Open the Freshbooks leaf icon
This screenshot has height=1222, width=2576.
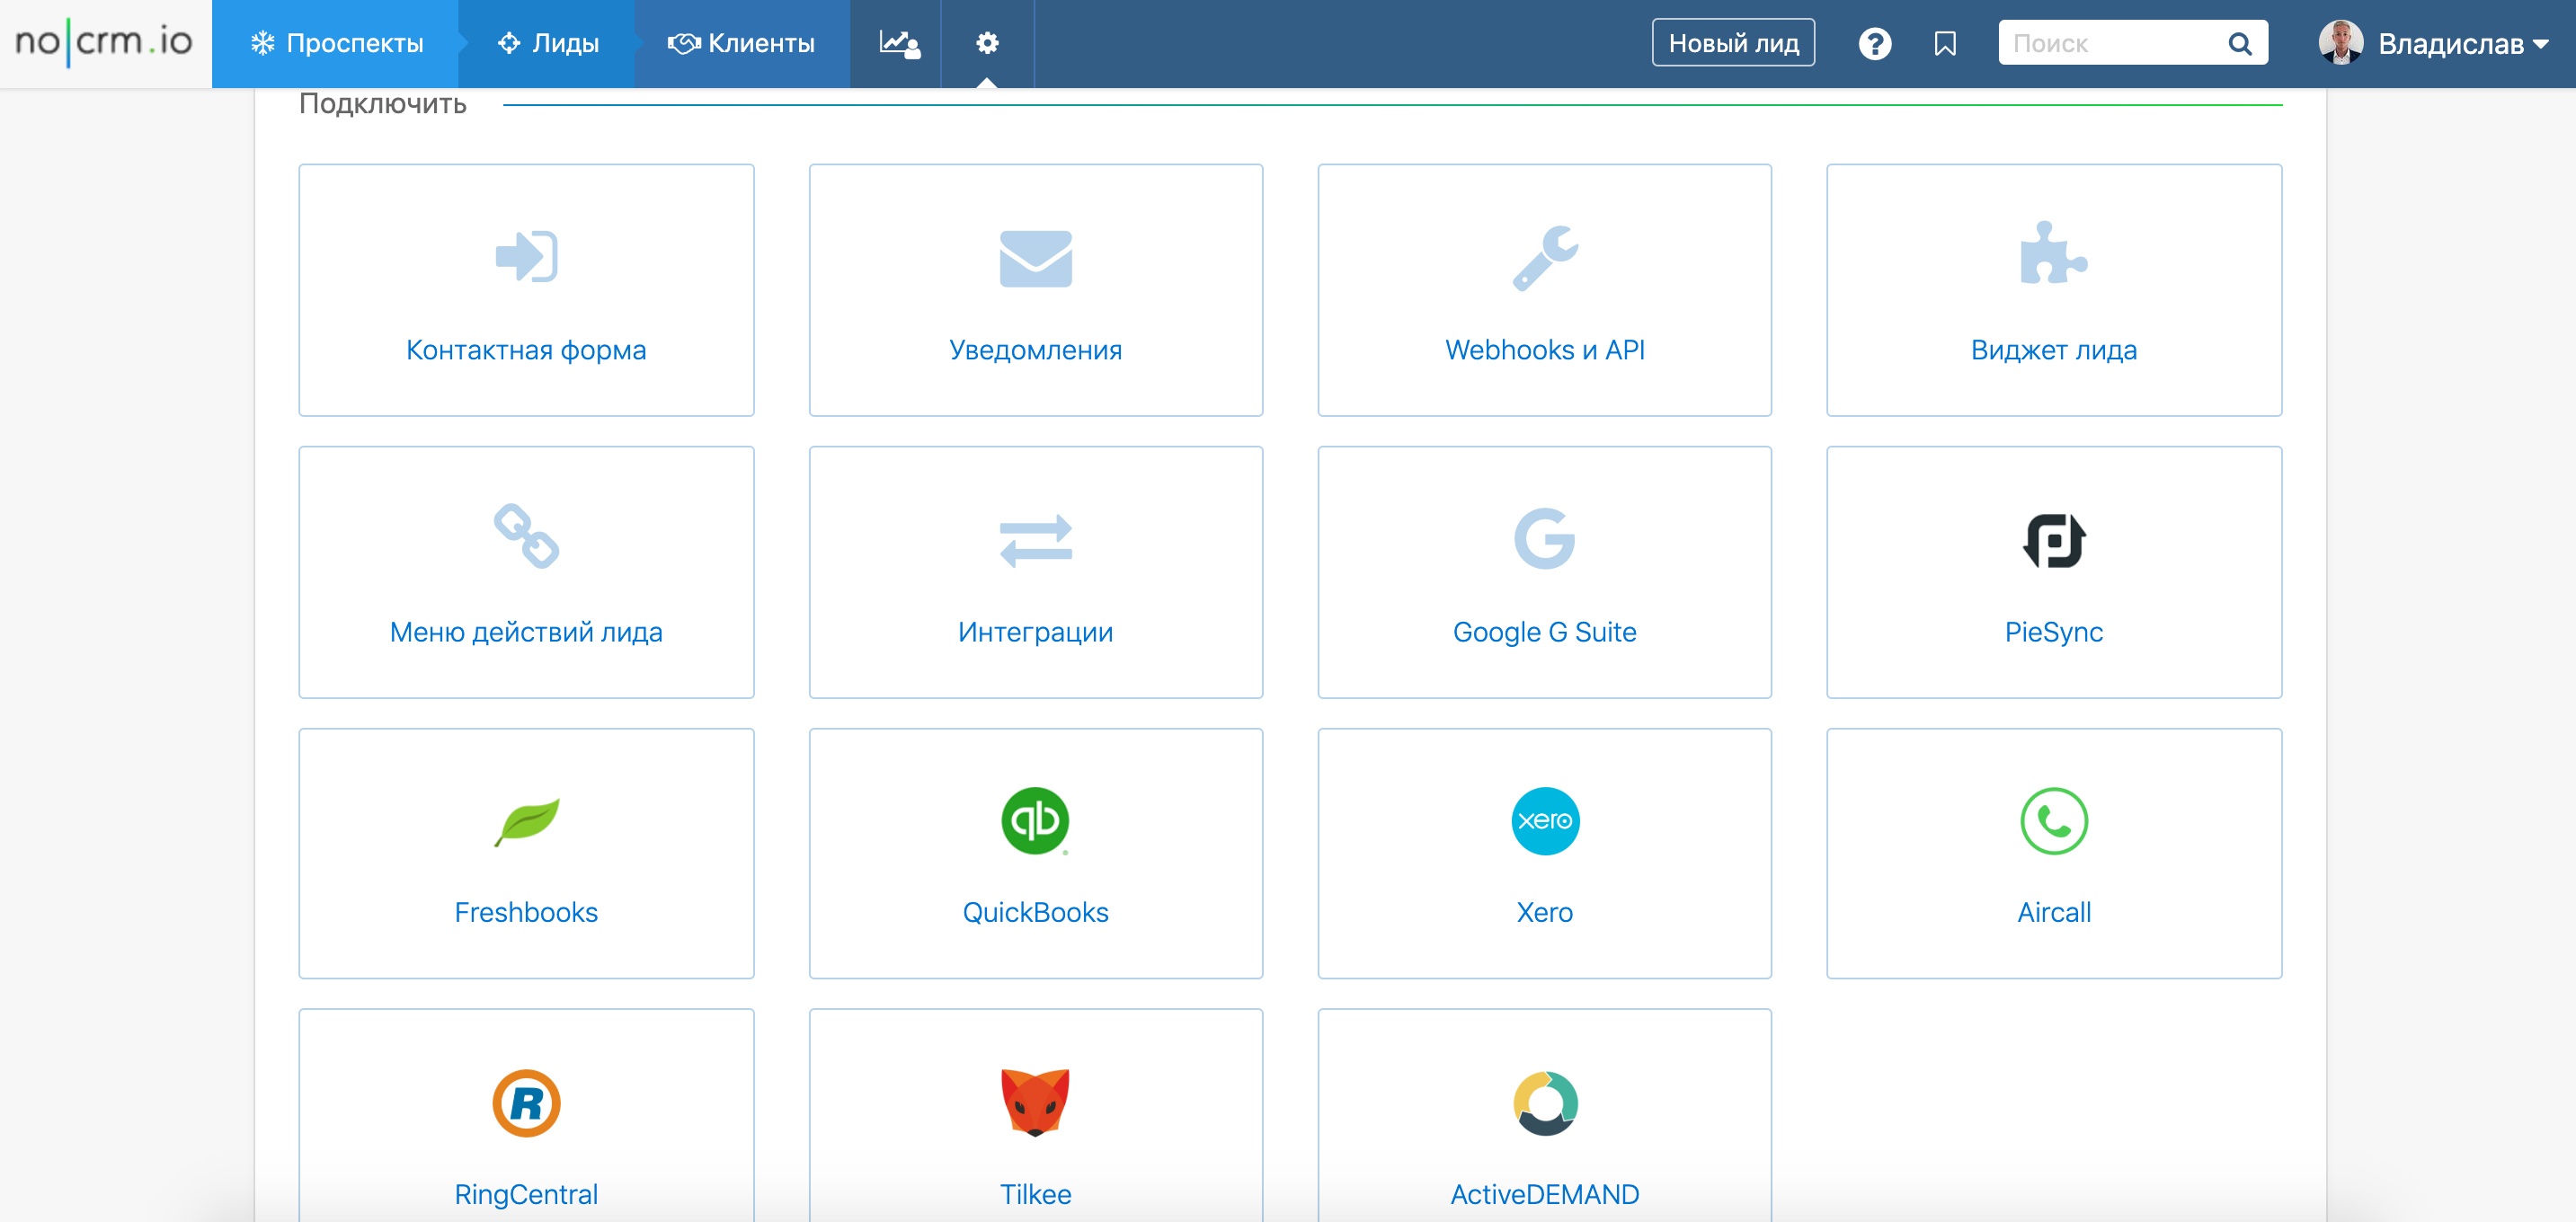tap(526, 821)
